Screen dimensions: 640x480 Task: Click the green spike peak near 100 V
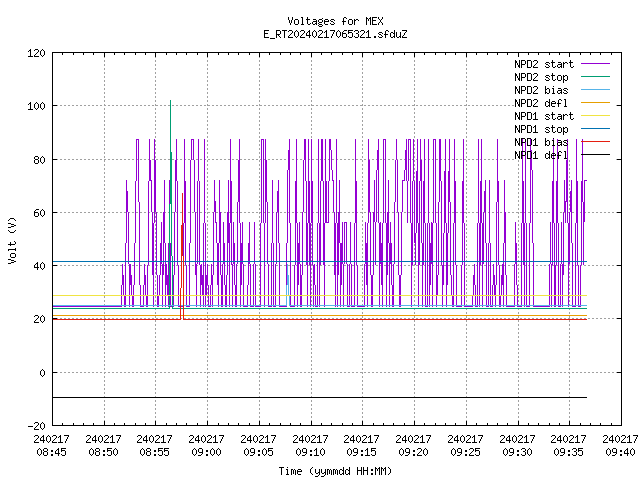click(170, 101)
